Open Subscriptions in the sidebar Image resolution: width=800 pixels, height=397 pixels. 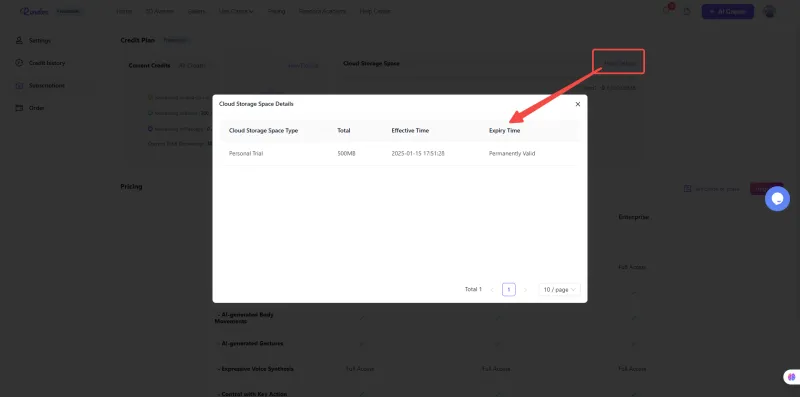point(46,85)
